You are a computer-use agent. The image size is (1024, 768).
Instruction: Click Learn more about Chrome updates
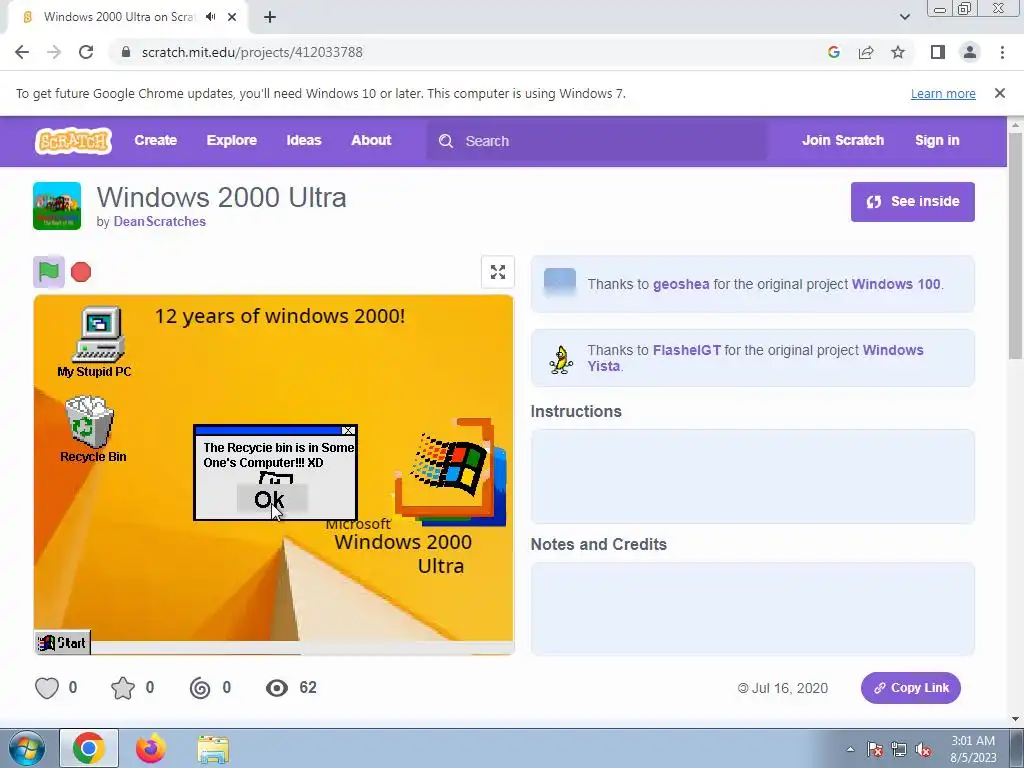tap(943, 93)
